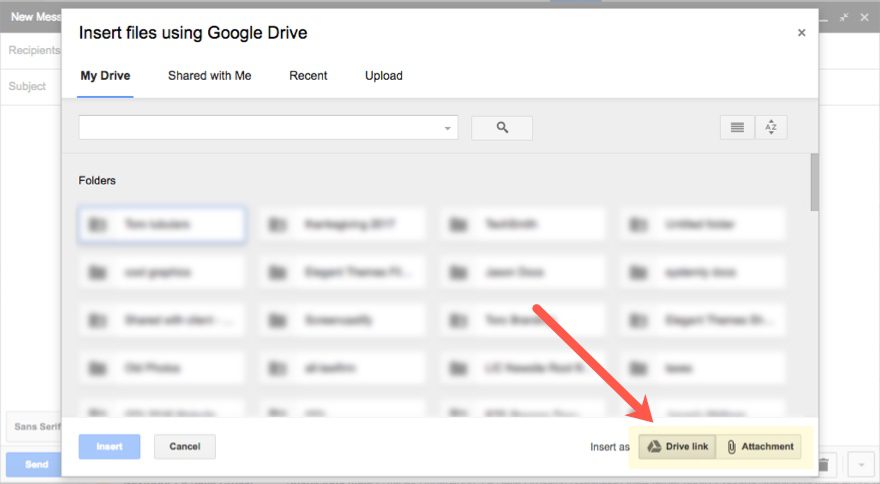Select Drive link insert option

click(x=677, y=446)
